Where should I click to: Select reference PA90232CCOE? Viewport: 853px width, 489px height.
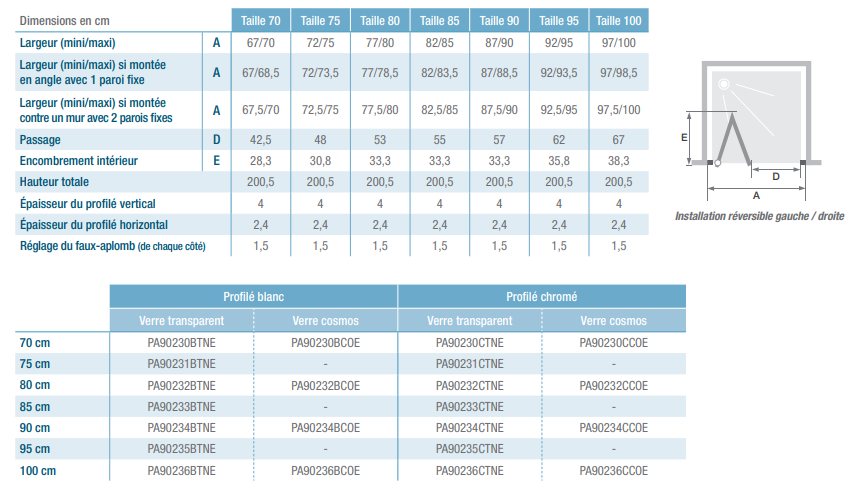[614, 386]
